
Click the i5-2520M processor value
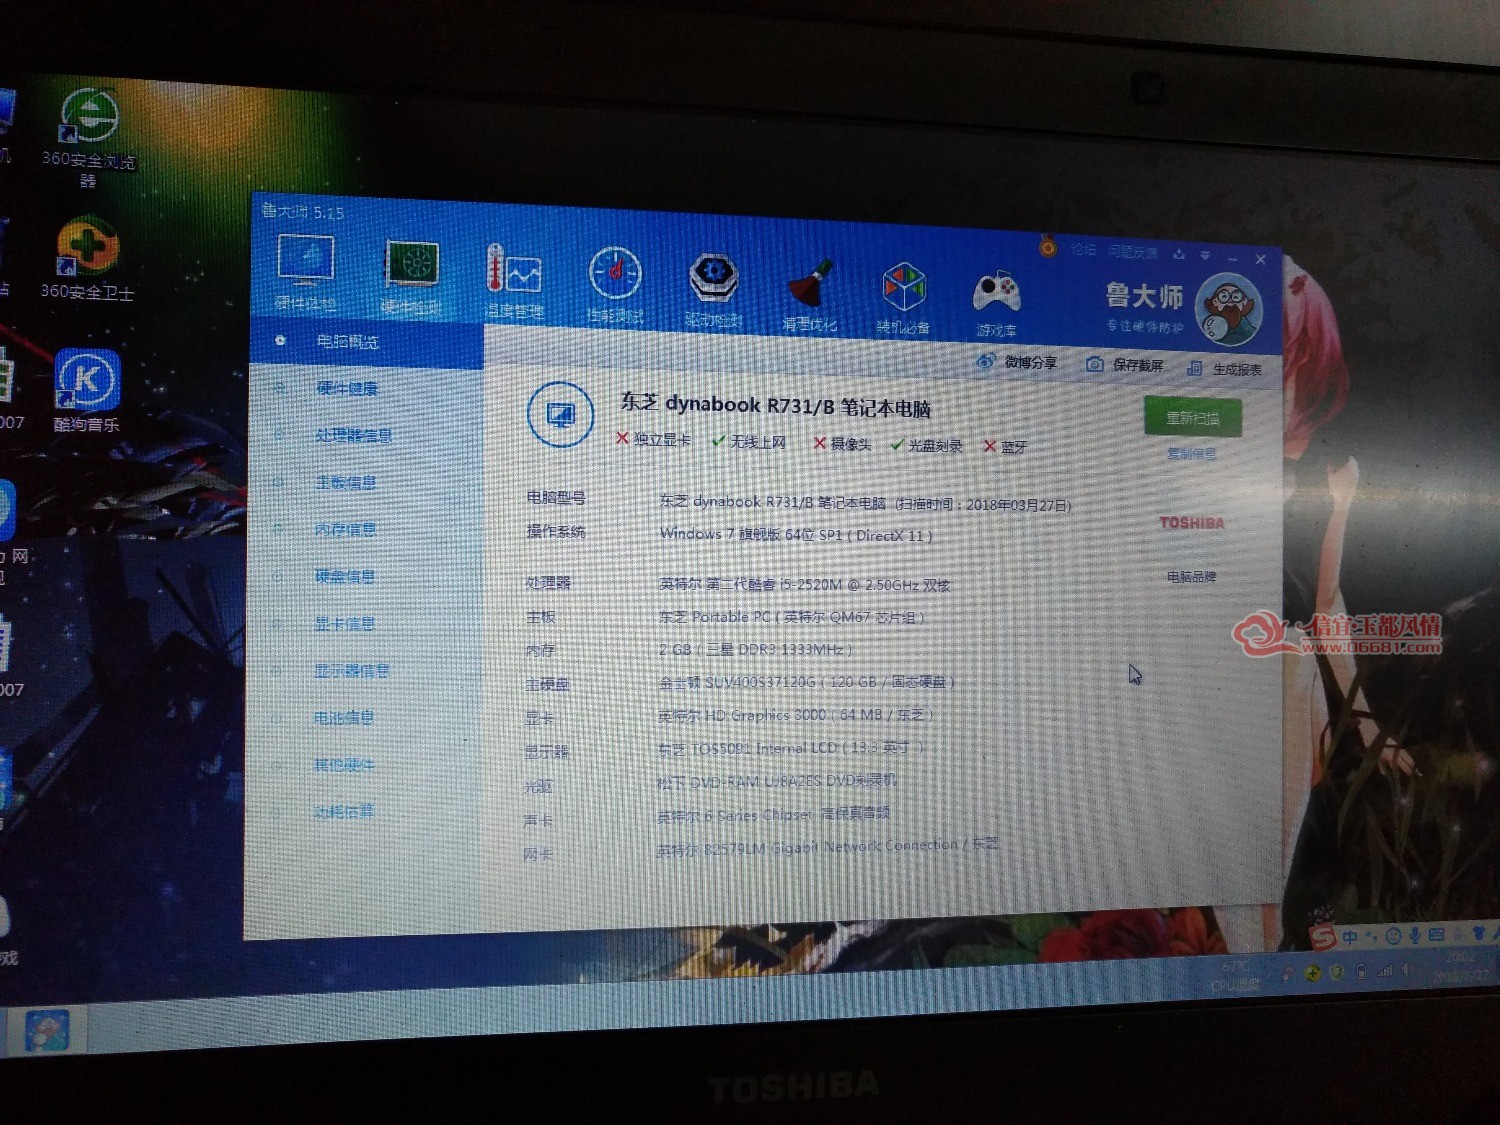point(805,584)
